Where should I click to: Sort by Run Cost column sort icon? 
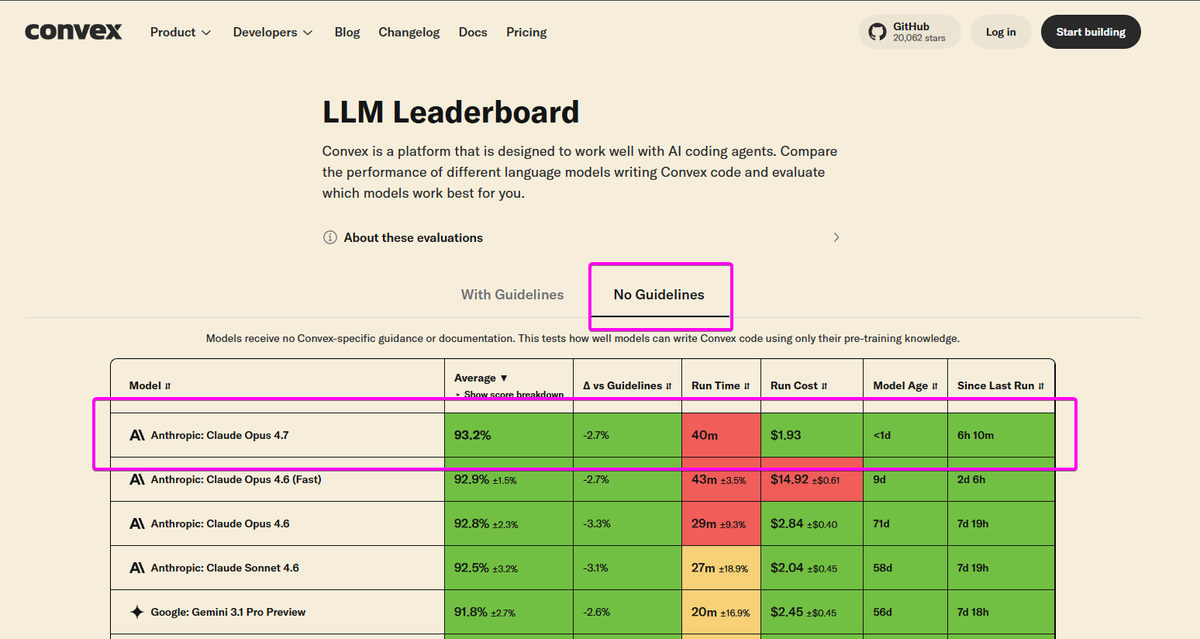click(825, 386)
